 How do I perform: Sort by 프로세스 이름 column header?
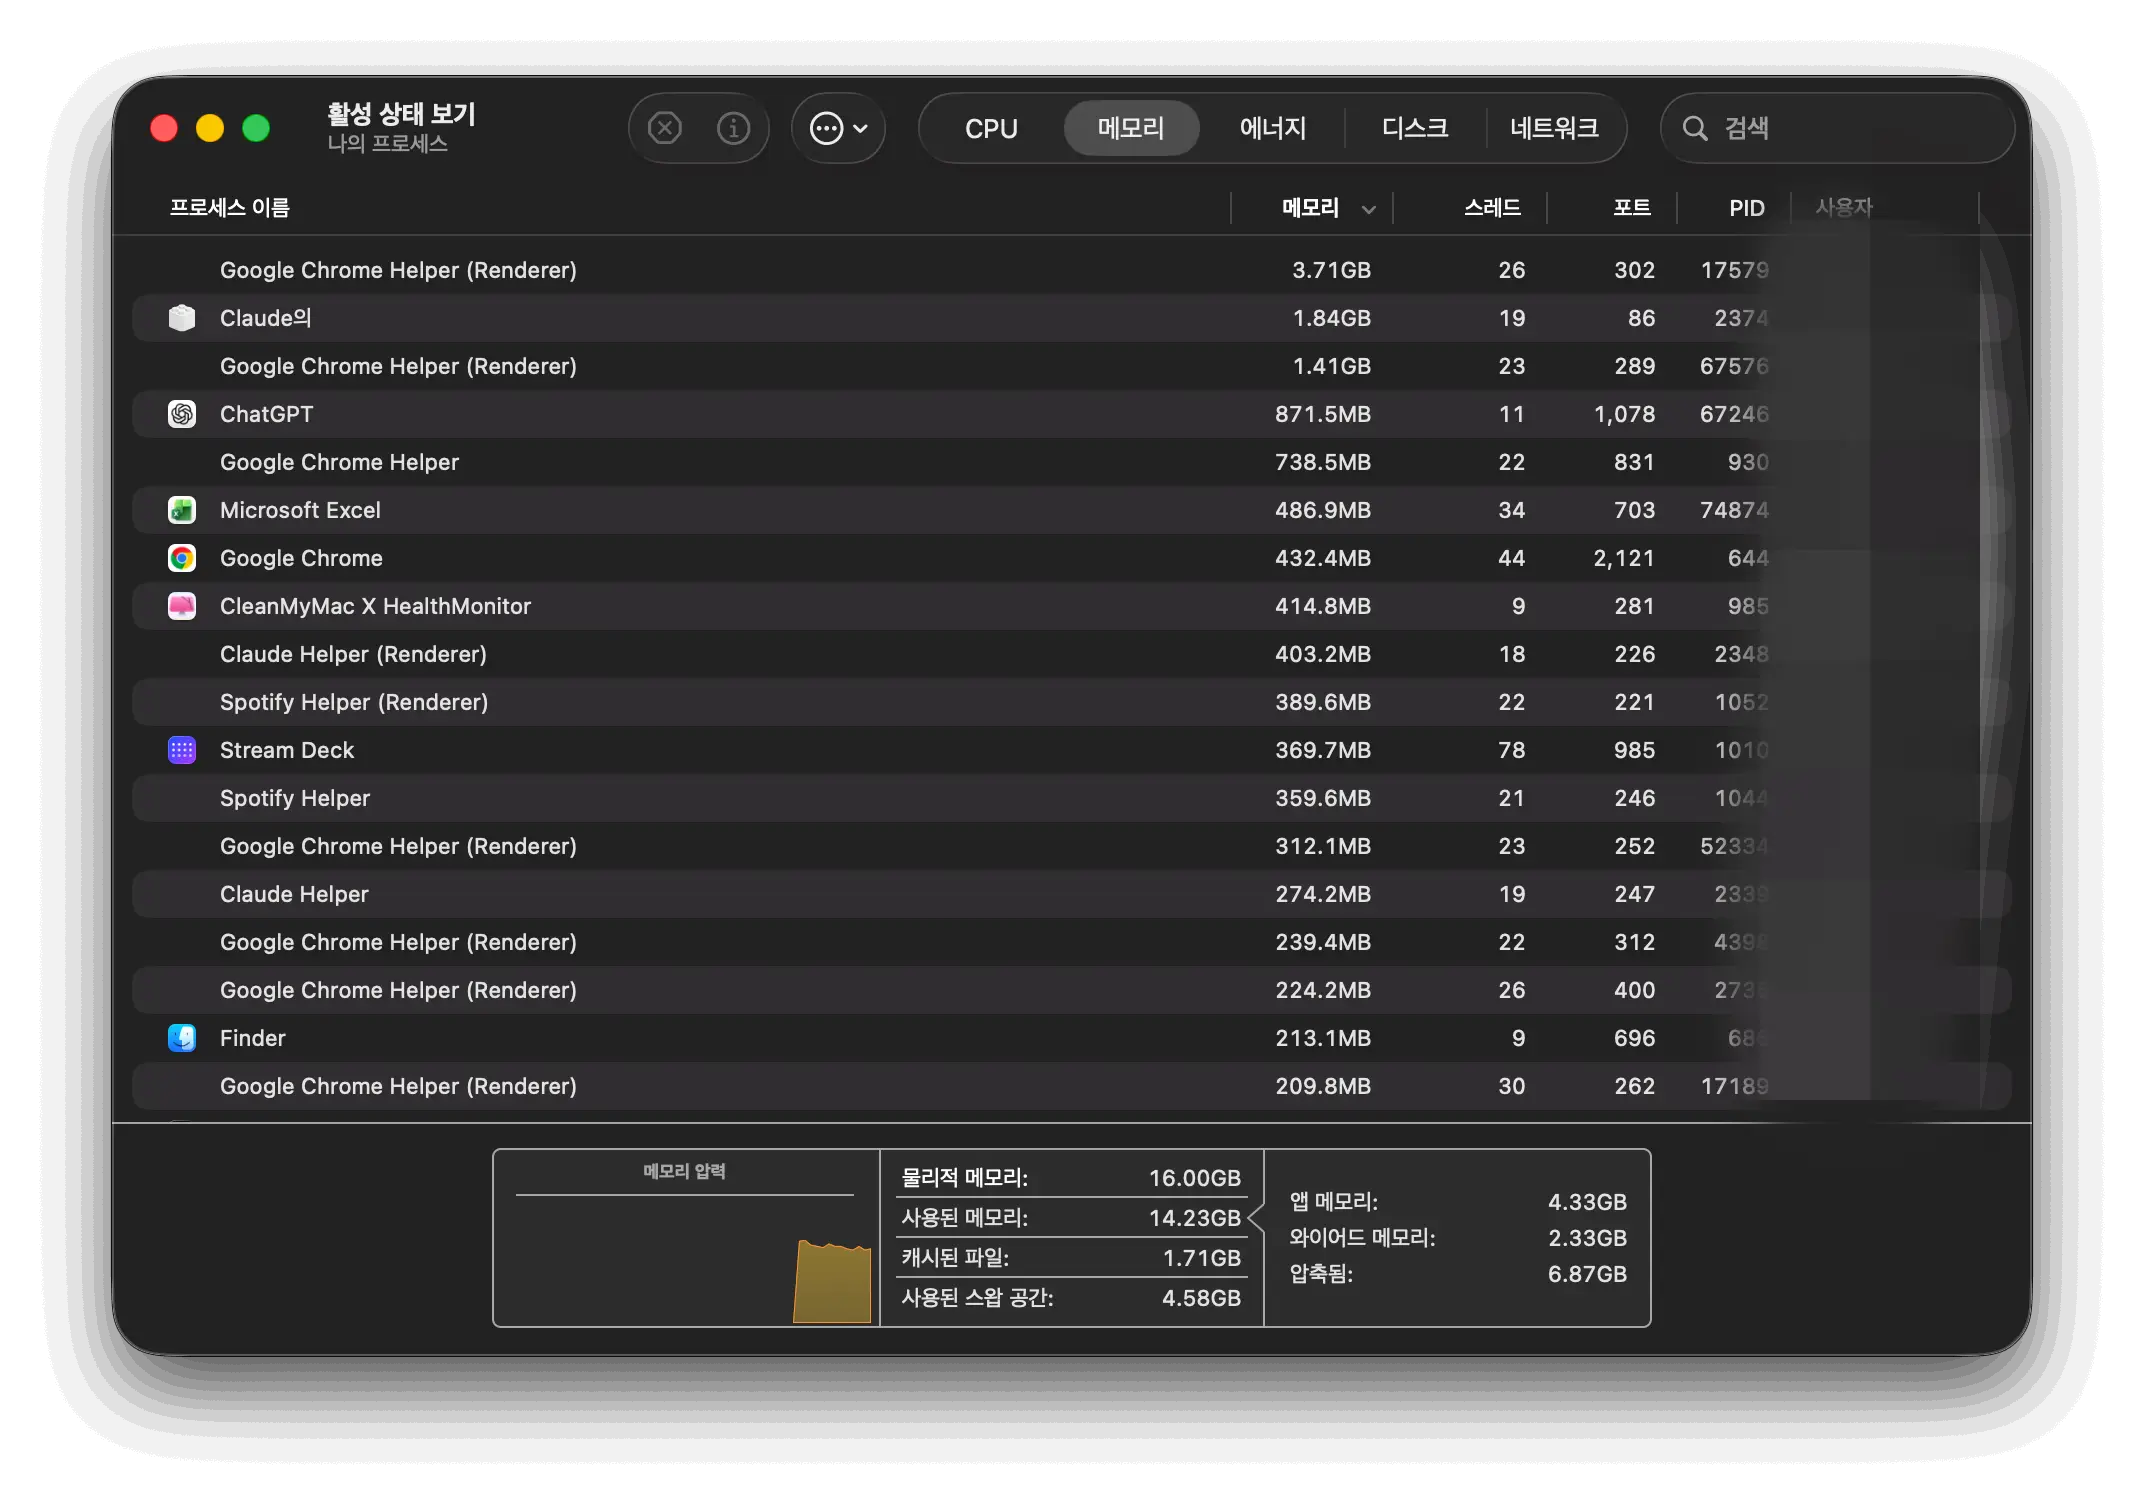[x=230, y=208]
